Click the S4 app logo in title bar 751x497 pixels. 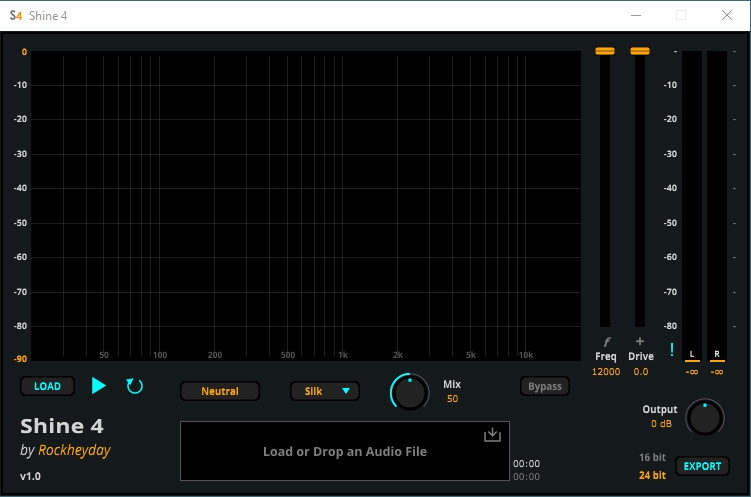pos(15,15)
